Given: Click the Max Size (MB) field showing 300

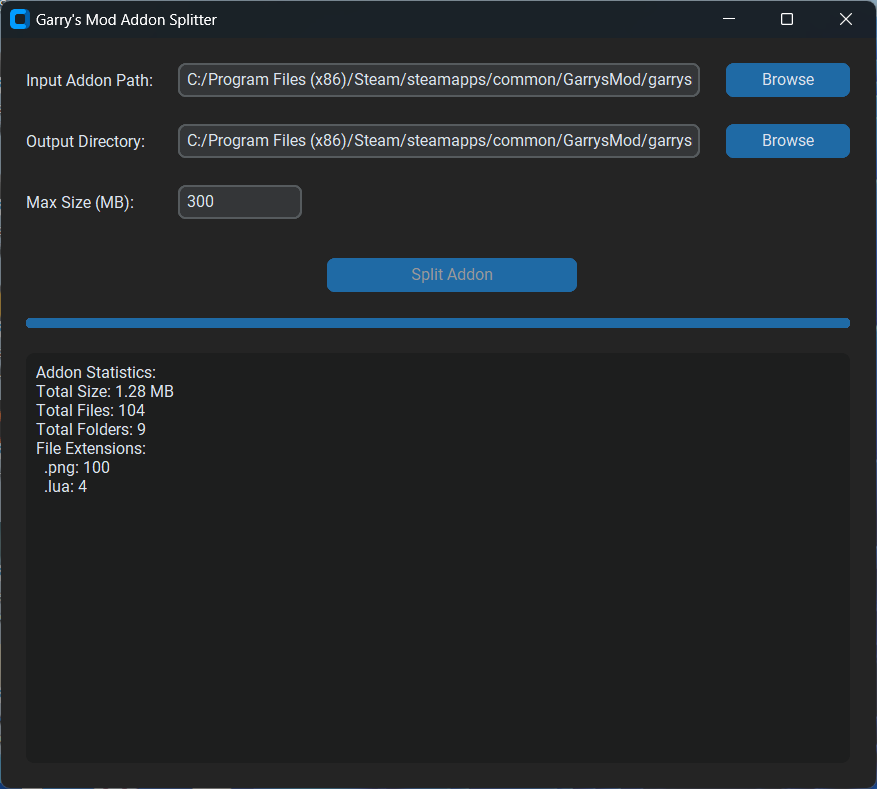Looking at the screenshot, I should tap(239, 201).
